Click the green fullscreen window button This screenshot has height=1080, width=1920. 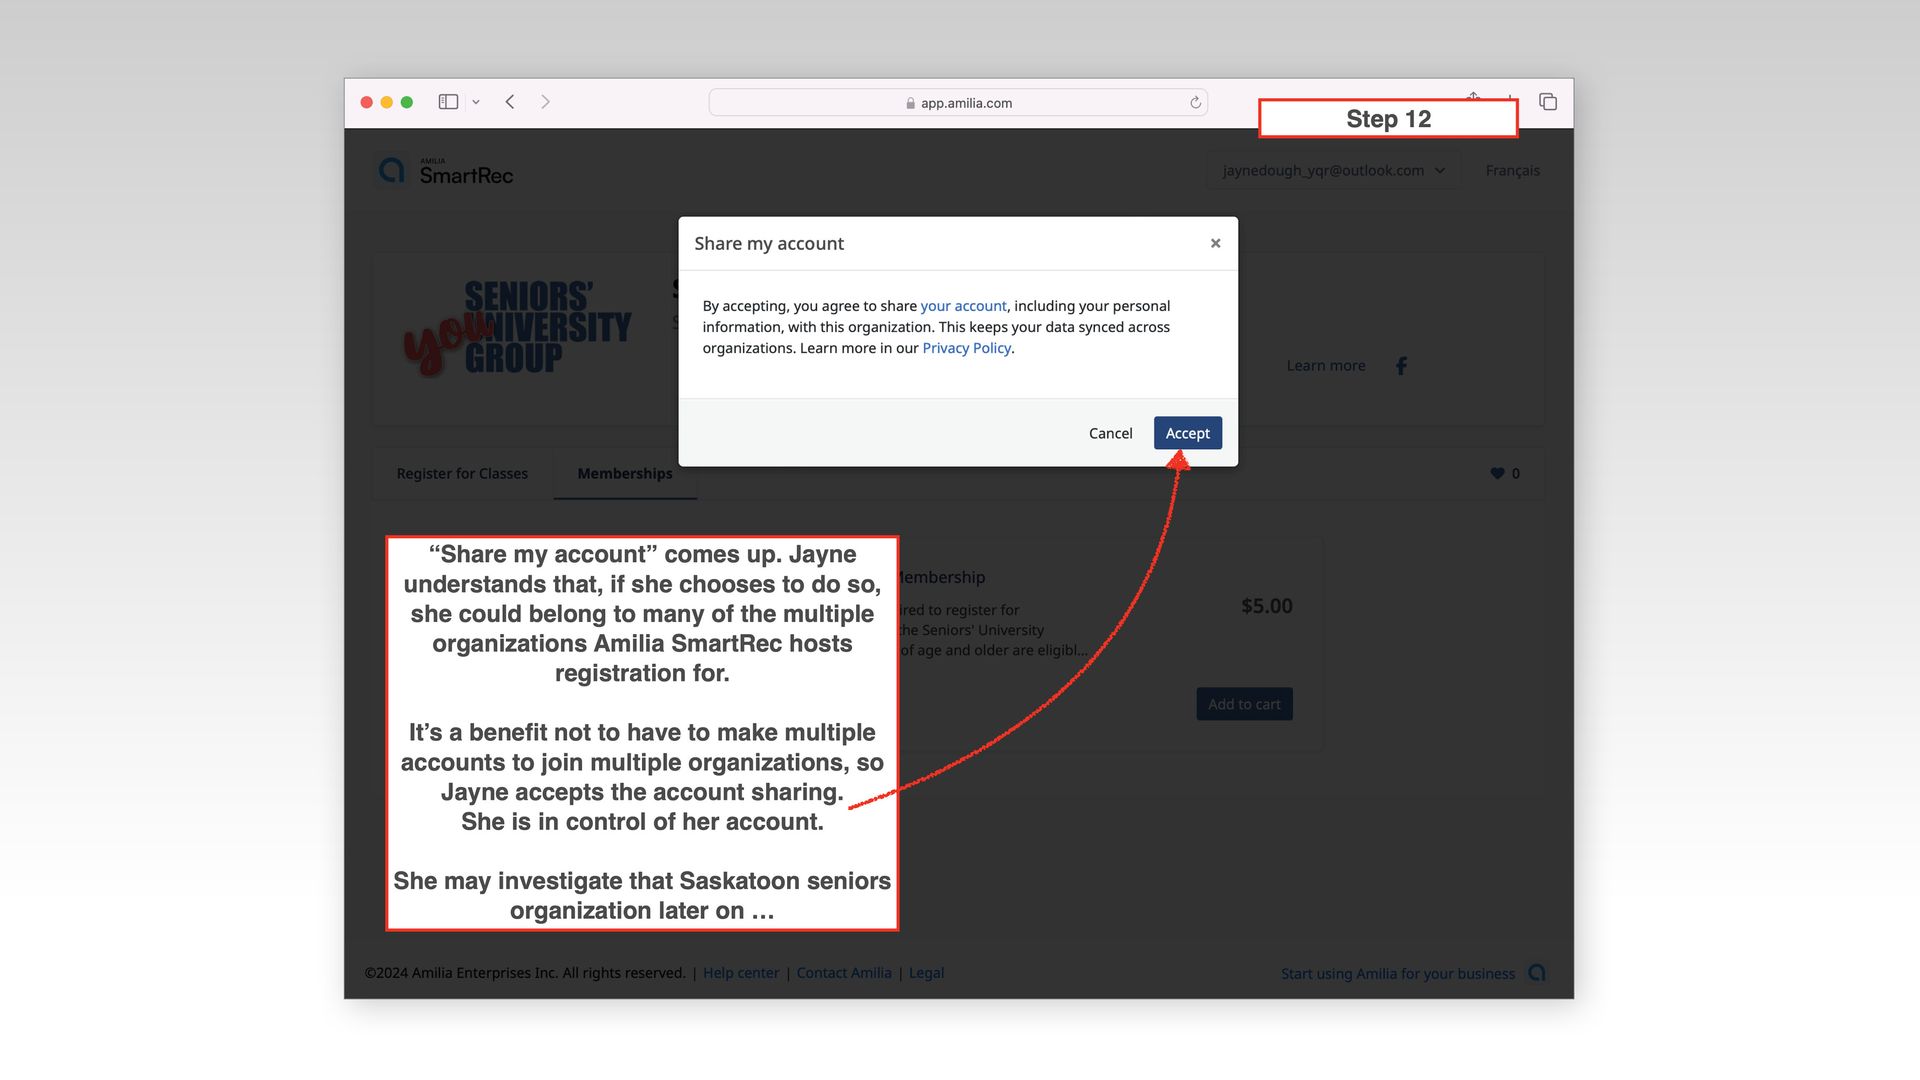coord(407,102)
